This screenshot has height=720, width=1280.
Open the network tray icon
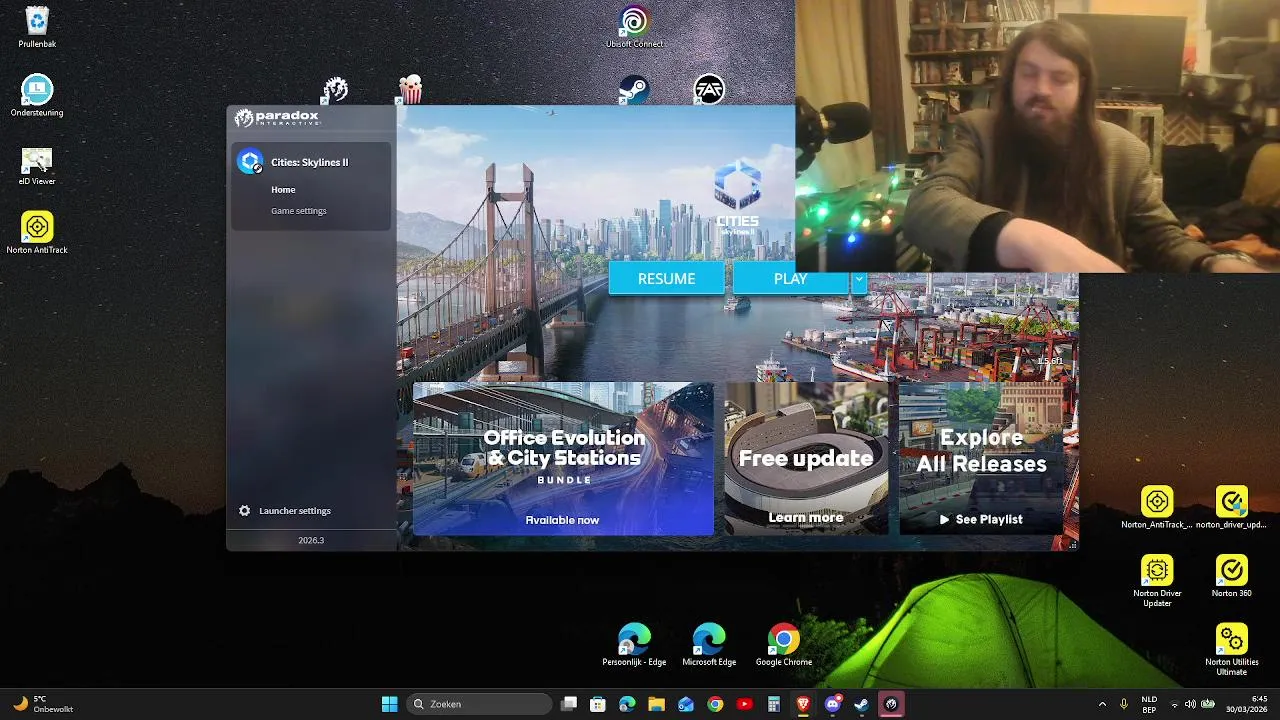pyautogui.click(x=1174, y=704)
